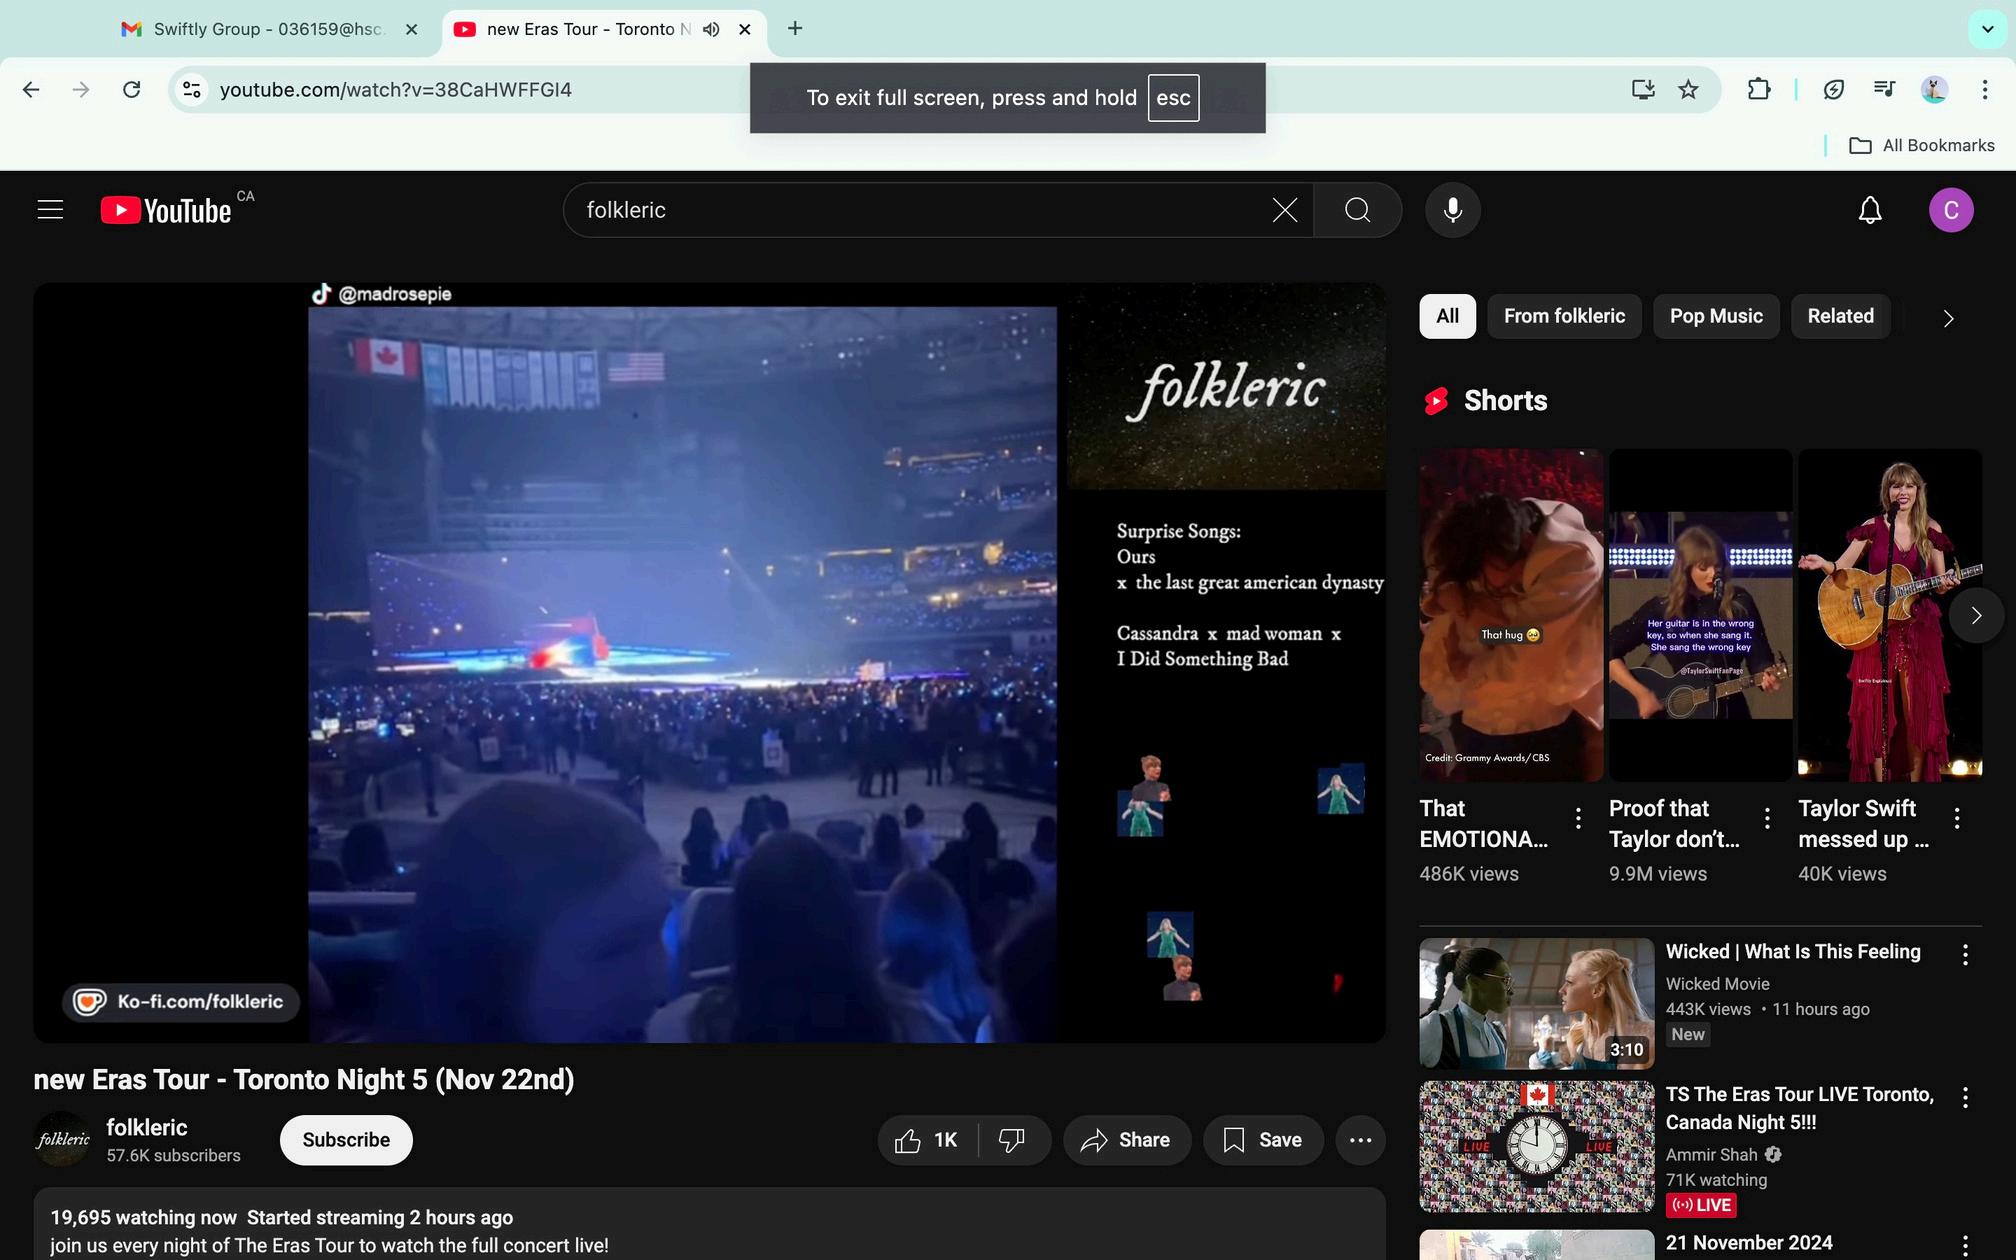Bookmark this page with star icon
2016x1260 pixels.
coord(1688,90)
